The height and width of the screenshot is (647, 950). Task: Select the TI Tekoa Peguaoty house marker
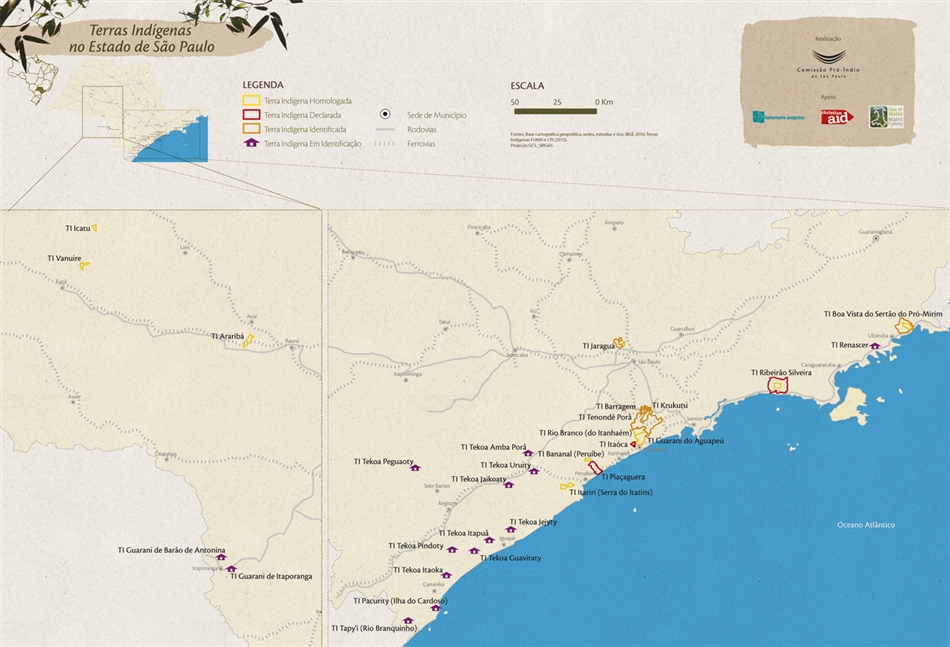pyautogui.click(x=415, y=468)
